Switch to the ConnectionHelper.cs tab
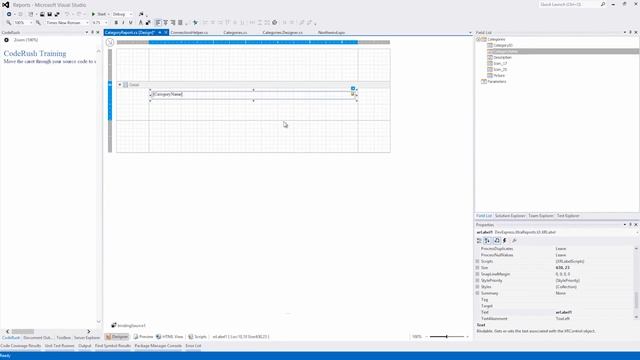640x360 pixels. 189,32
